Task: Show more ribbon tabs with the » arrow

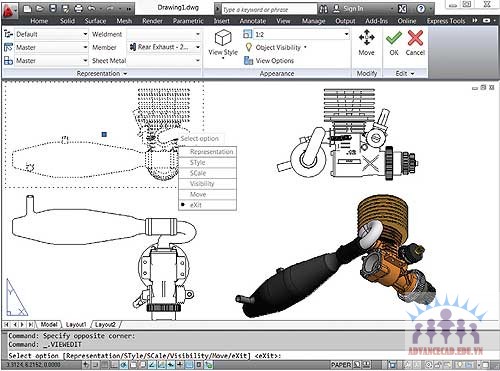Action: point(474,21)
